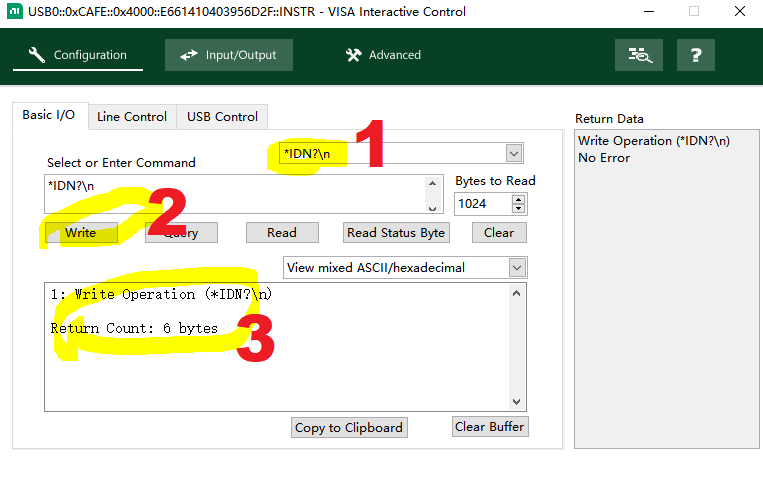Minimize the VISA Interactive Control window
763x484 pixels.
pos(649,11)
